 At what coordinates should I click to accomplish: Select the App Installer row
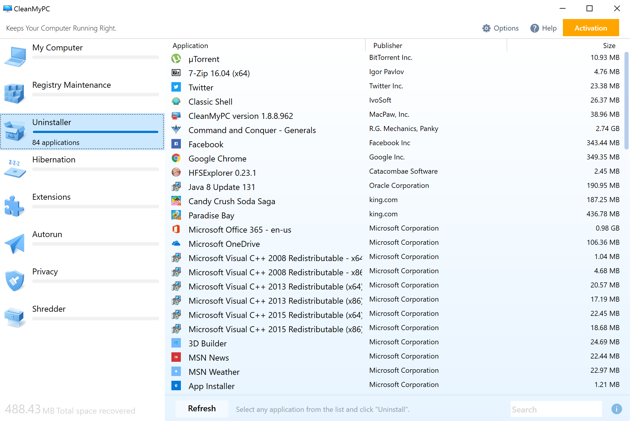(x=396, y=386)
